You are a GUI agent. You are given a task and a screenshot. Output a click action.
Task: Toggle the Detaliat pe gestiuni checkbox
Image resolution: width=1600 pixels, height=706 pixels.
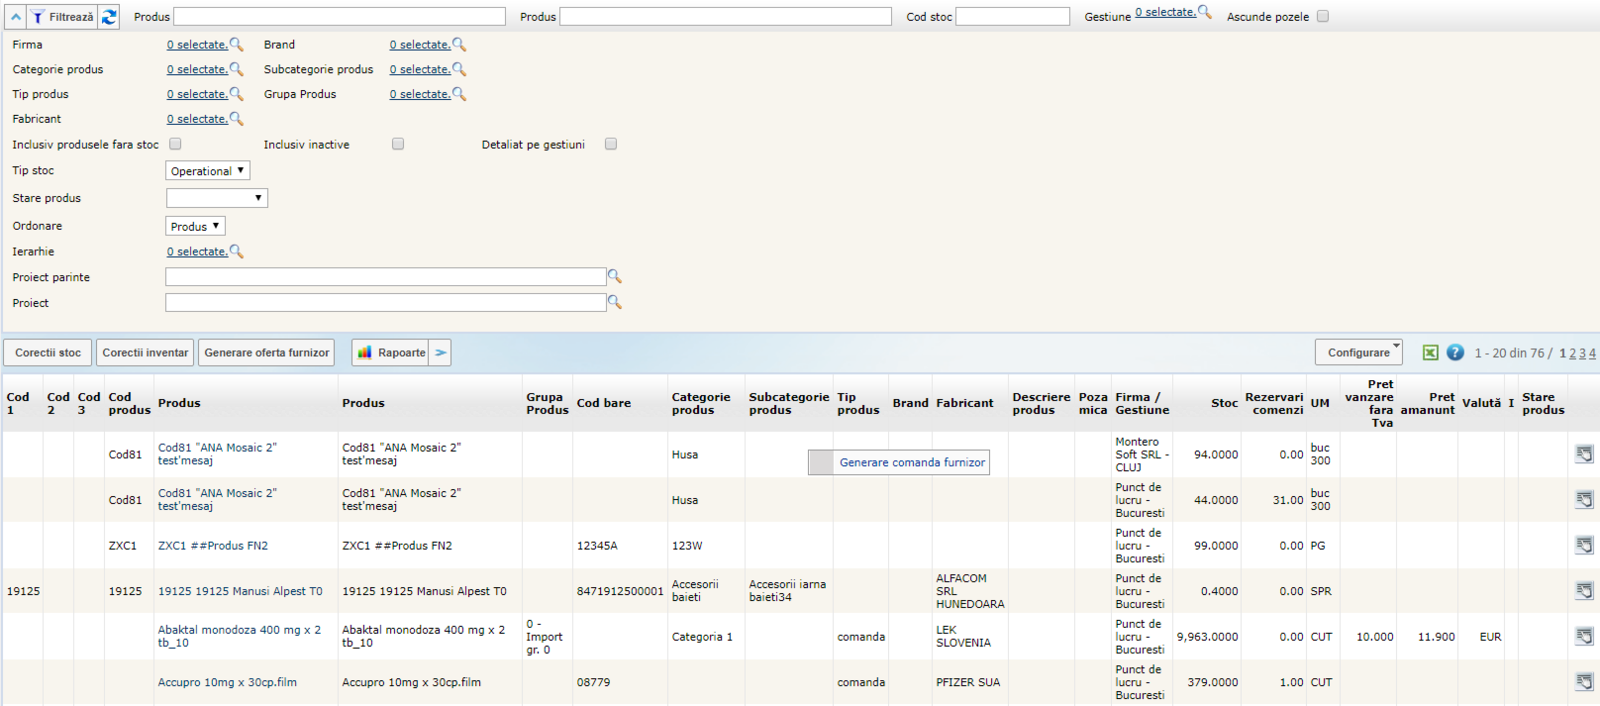click(x=611, y=144)
